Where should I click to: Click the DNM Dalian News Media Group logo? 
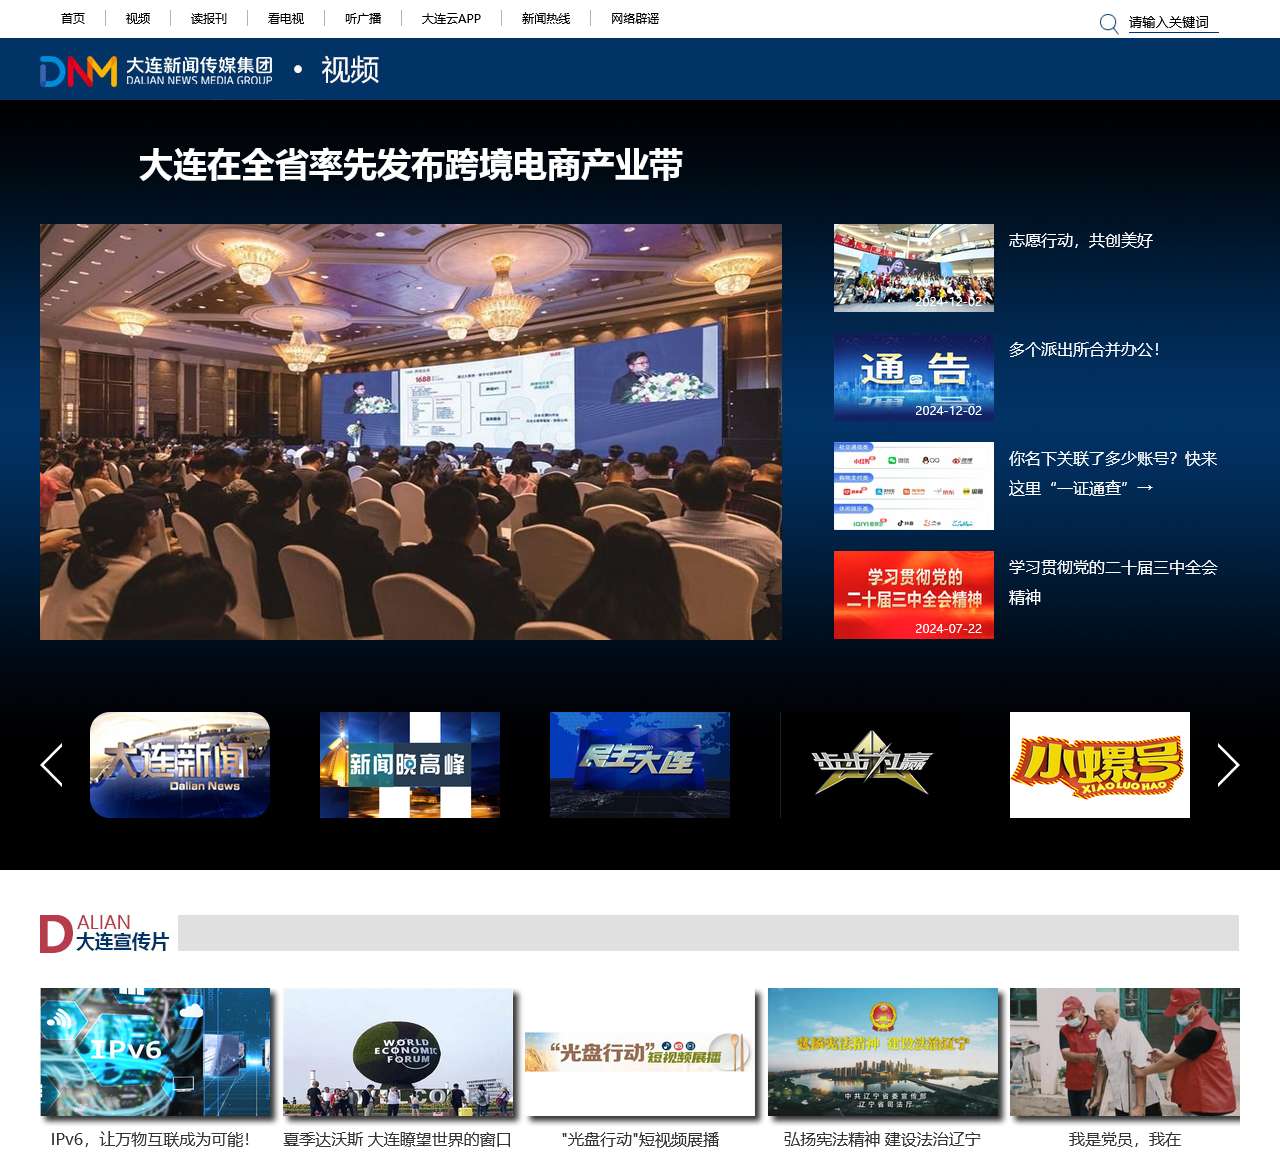pos(156,70)
